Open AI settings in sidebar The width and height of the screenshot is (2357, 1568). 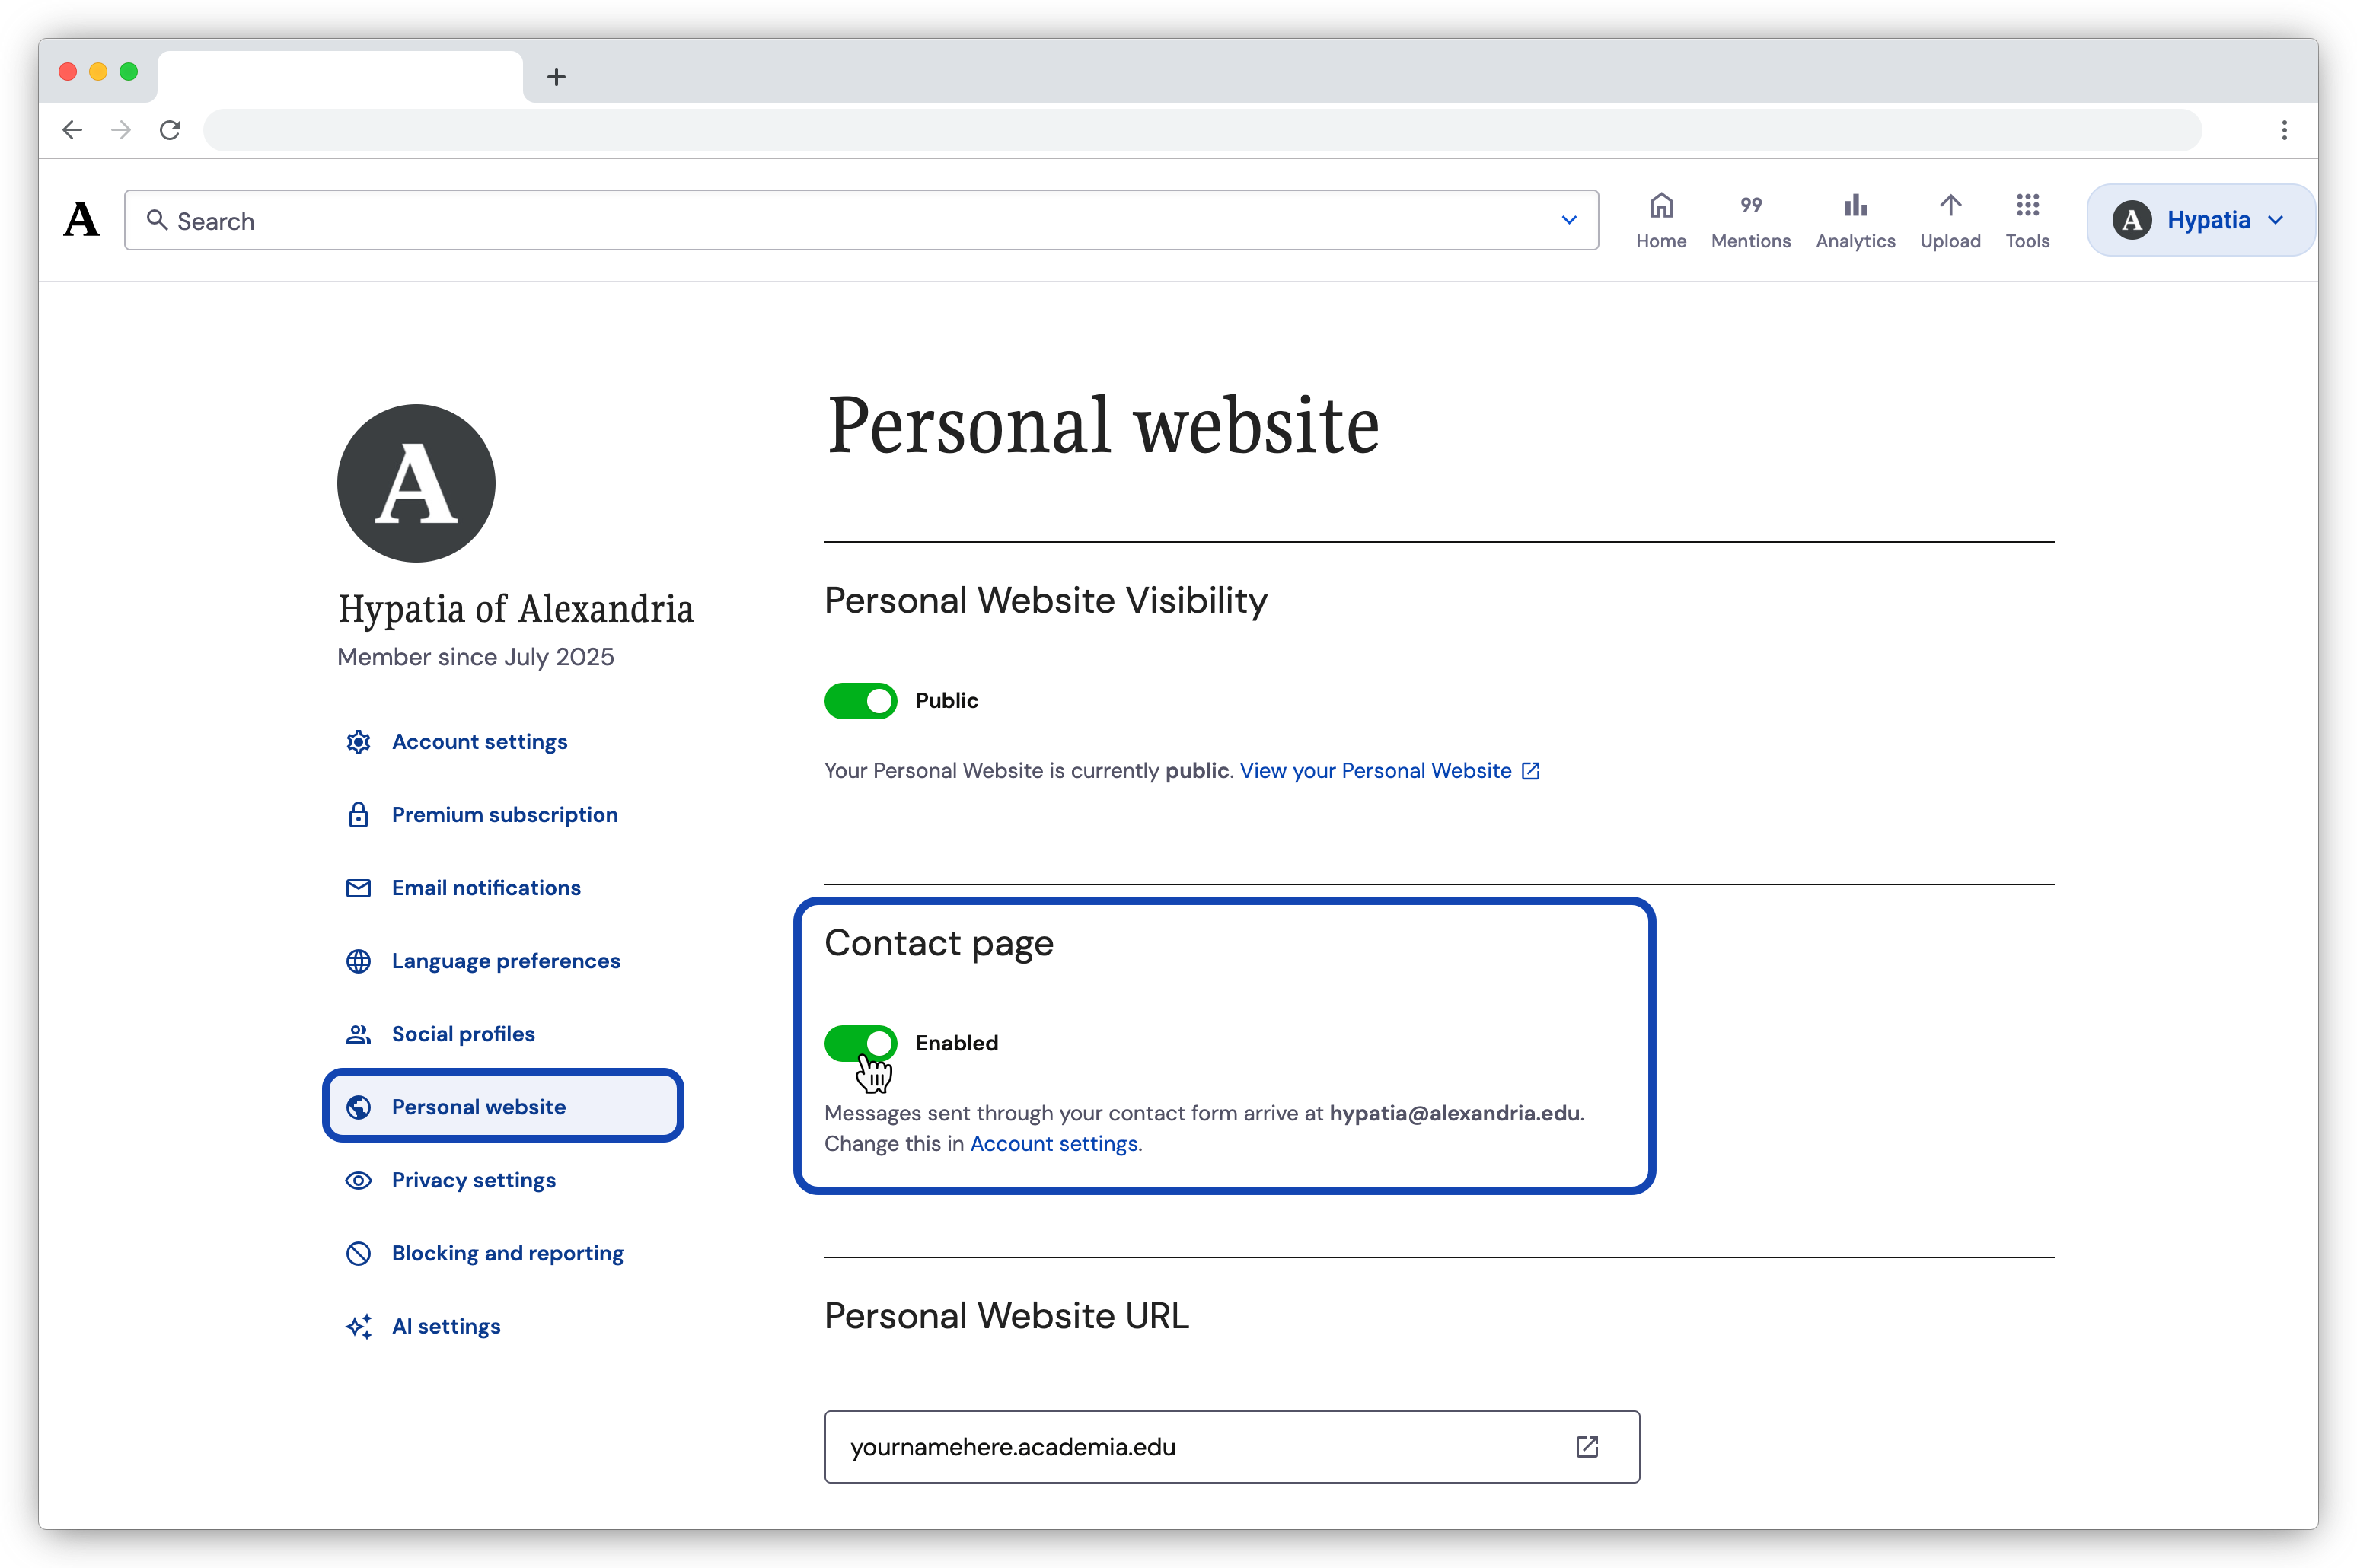click(x=446, y=1326)
